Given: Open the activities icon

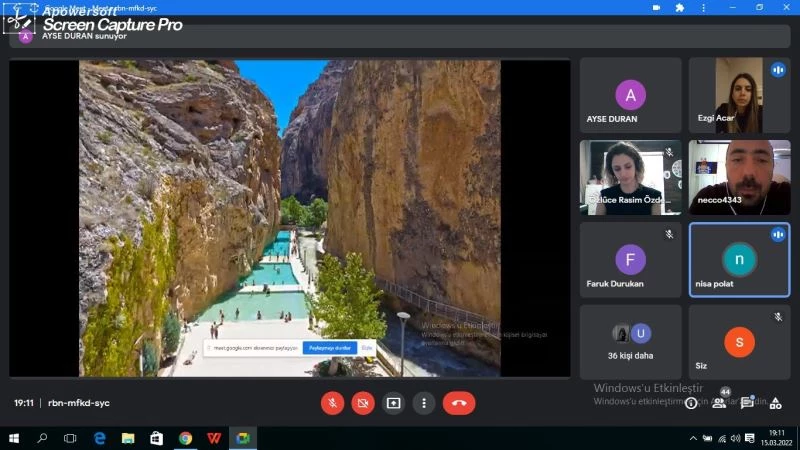Looking at the screenshot, I should coord(775,403).
